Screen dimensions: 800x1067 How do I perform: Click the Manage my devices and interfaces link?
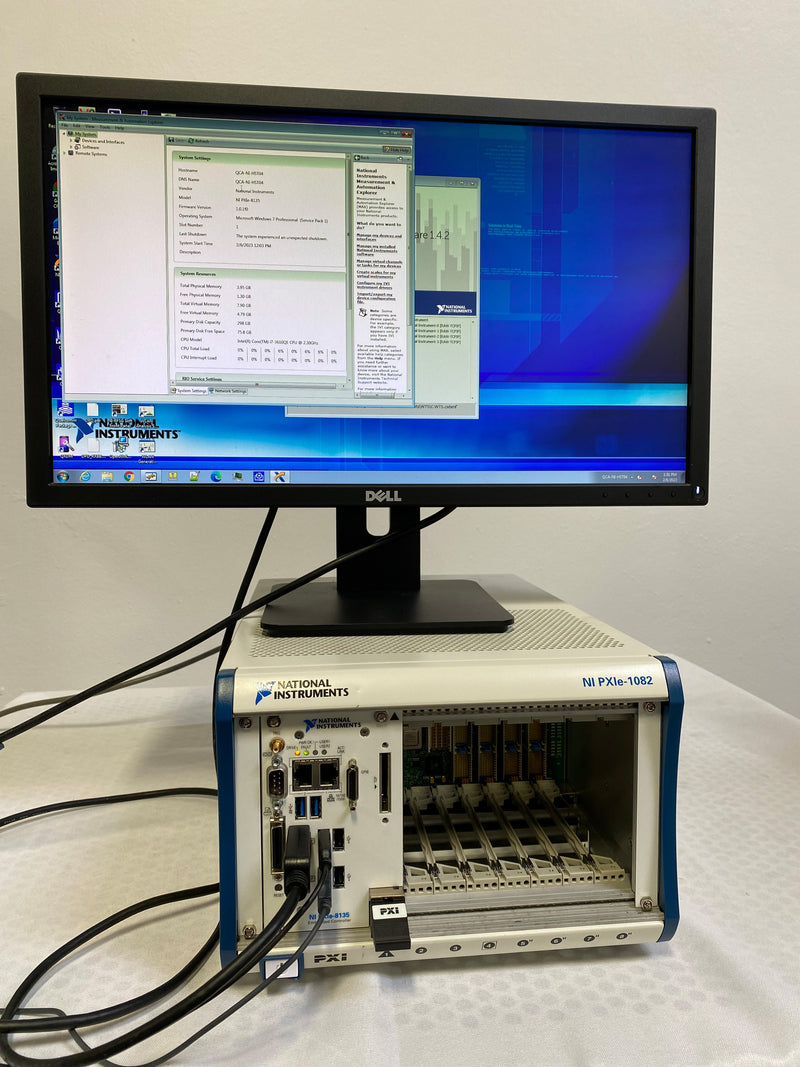[x=379, y=235]
